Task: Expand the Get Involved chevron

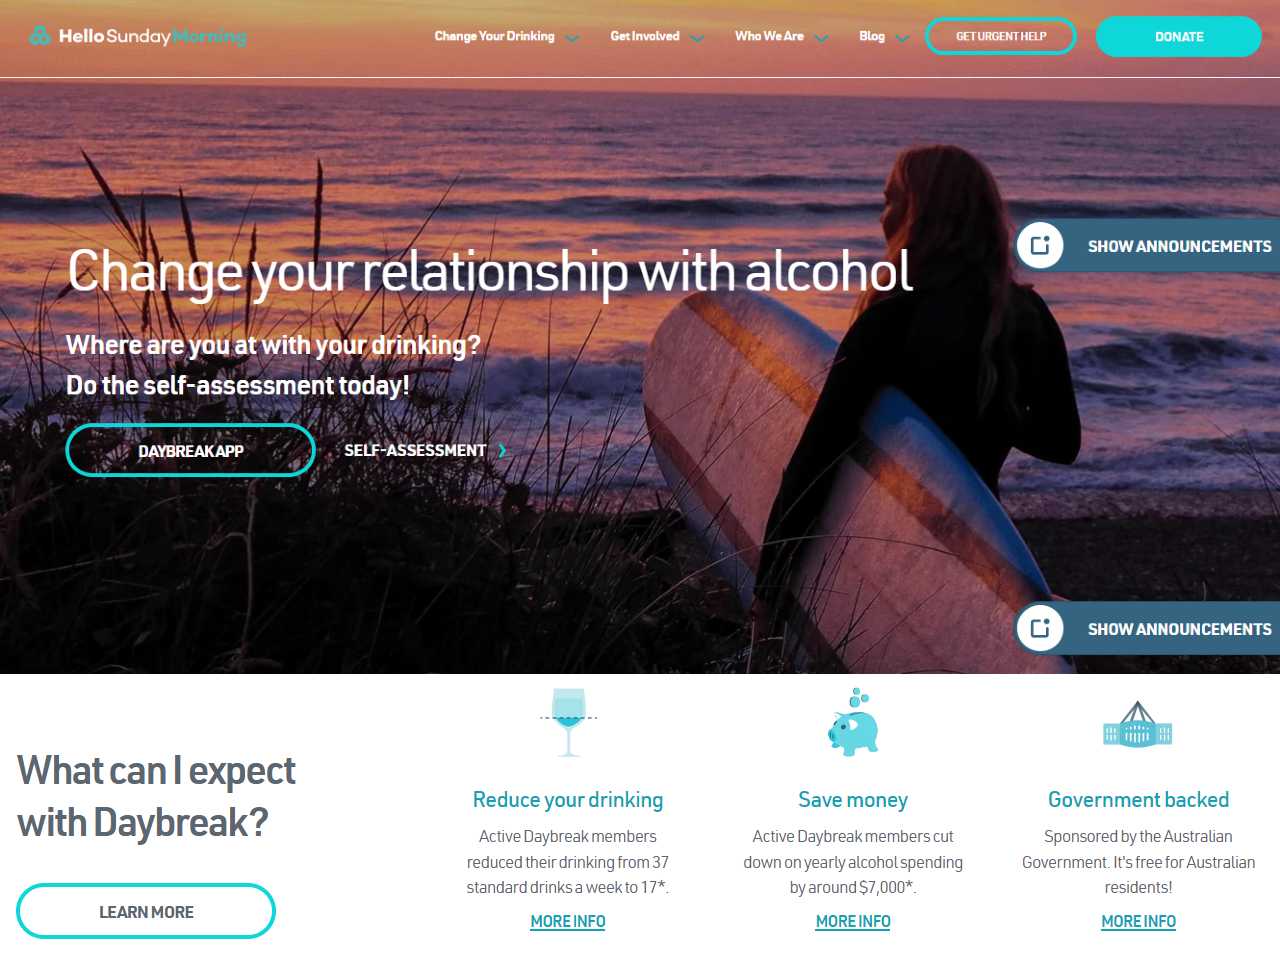Action: (697, 38)
